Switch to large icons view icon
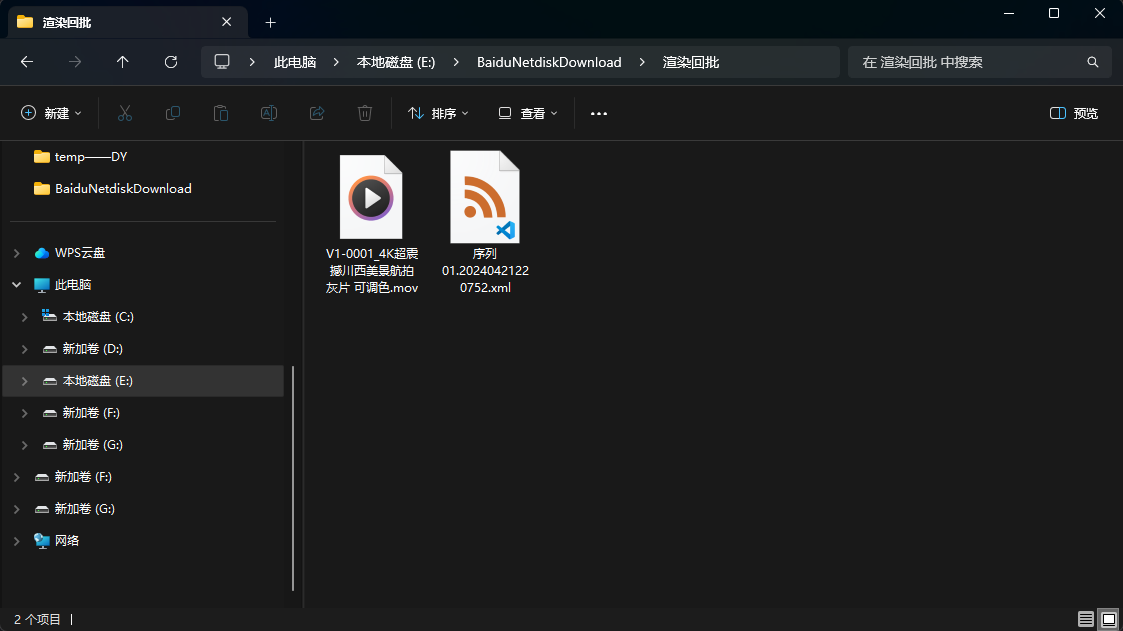 click(x=1109, y=619)
